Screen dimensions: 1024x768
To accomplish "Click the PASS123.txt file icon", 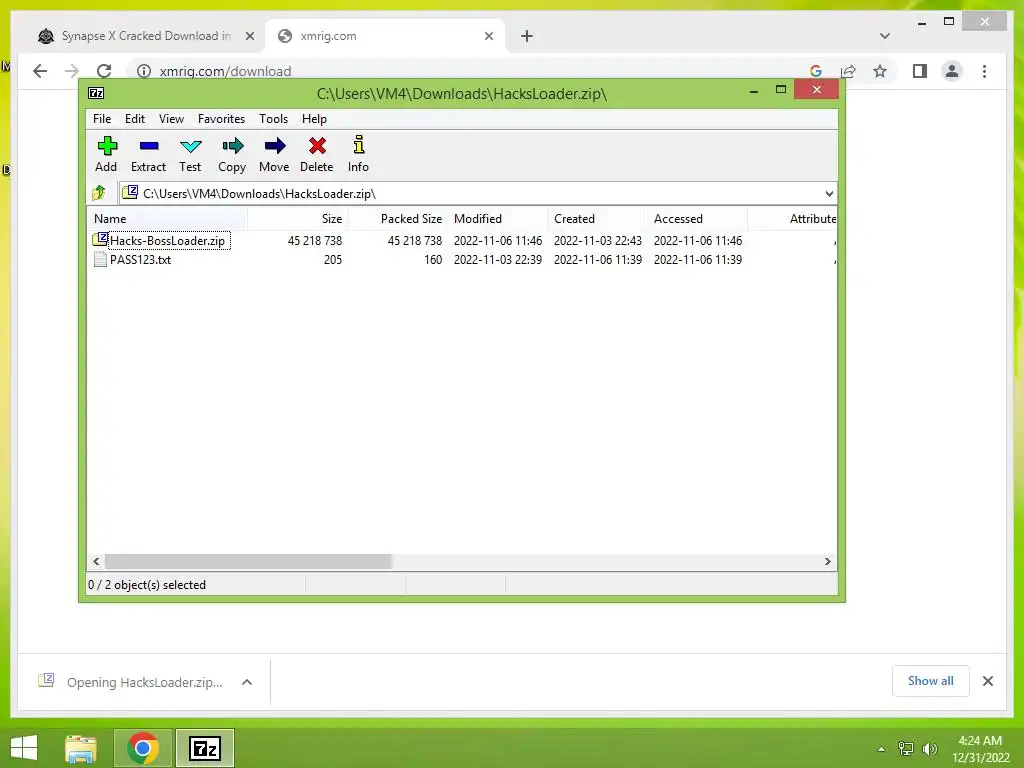I will pyautogui.click(x=100, y=259).
